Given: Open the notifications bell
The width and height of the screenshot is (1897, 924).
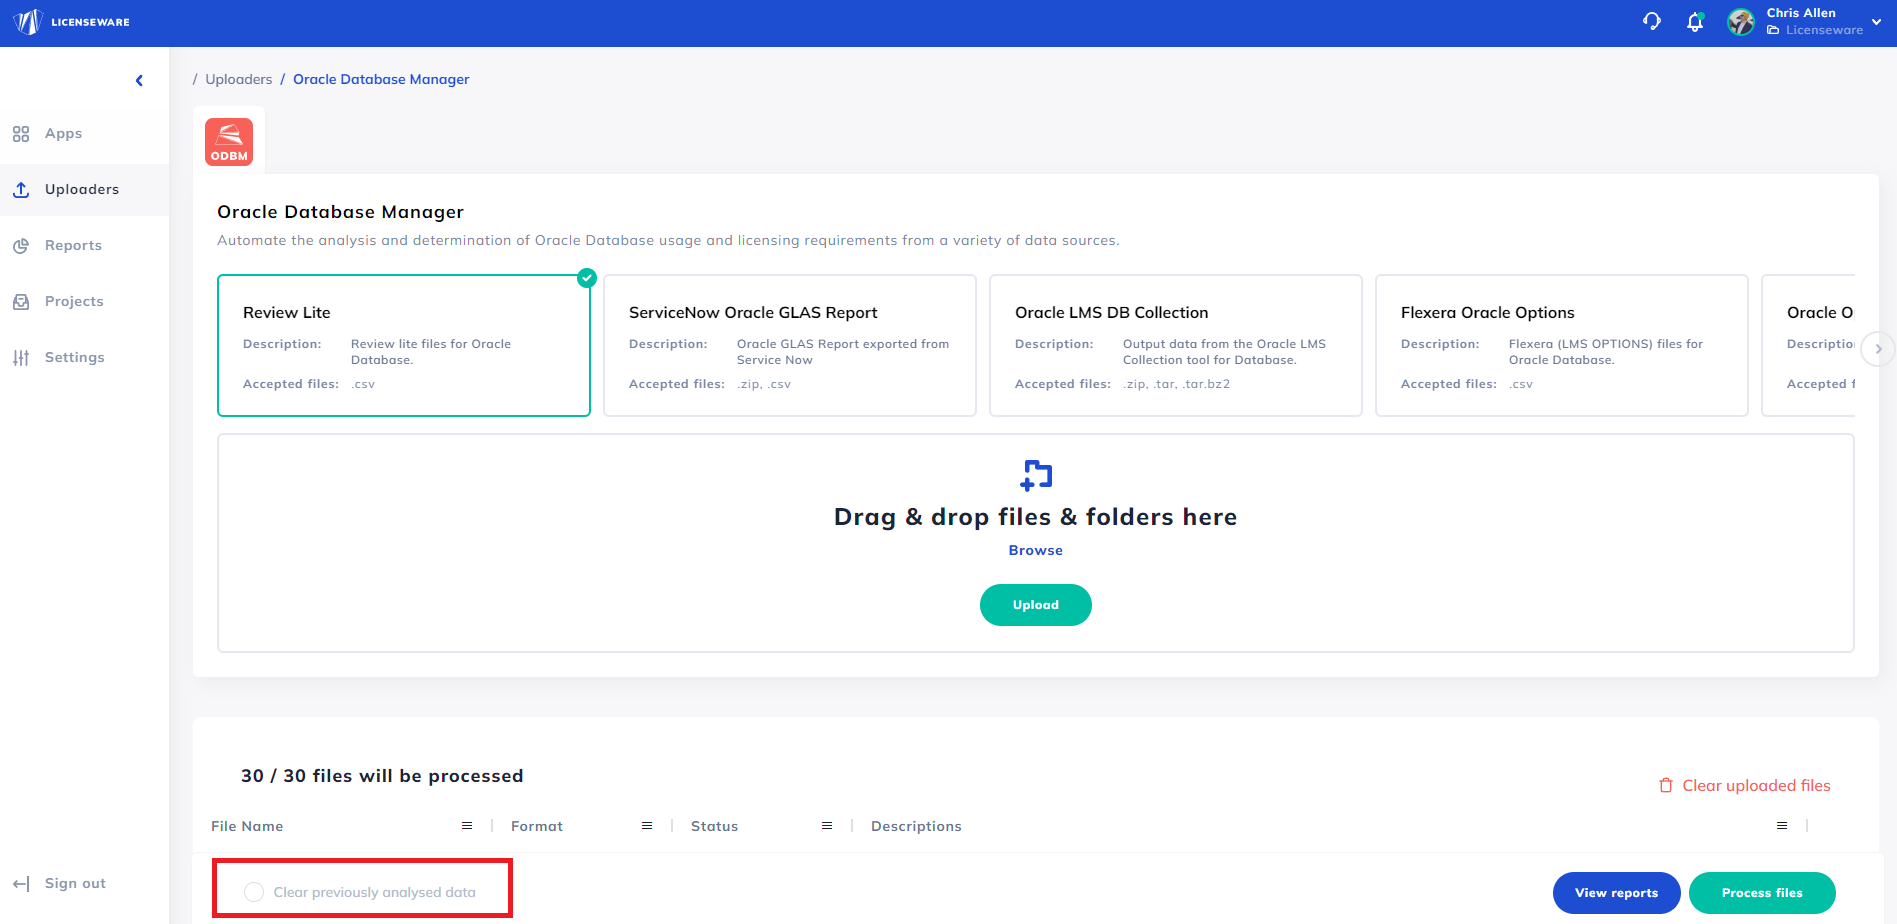Looking at the screenshot, I should tap(1695, 22).
